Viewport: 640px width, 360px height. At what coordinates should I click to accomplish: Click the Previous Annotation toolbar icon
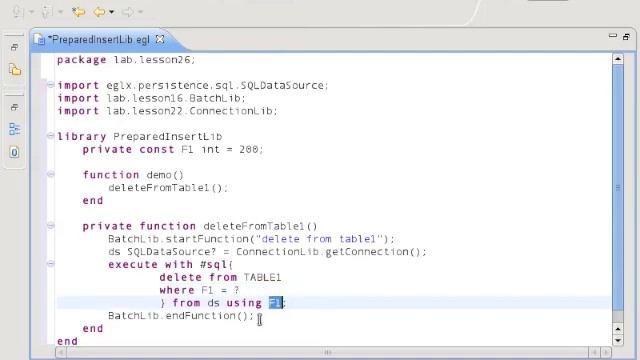pos(47,12)
